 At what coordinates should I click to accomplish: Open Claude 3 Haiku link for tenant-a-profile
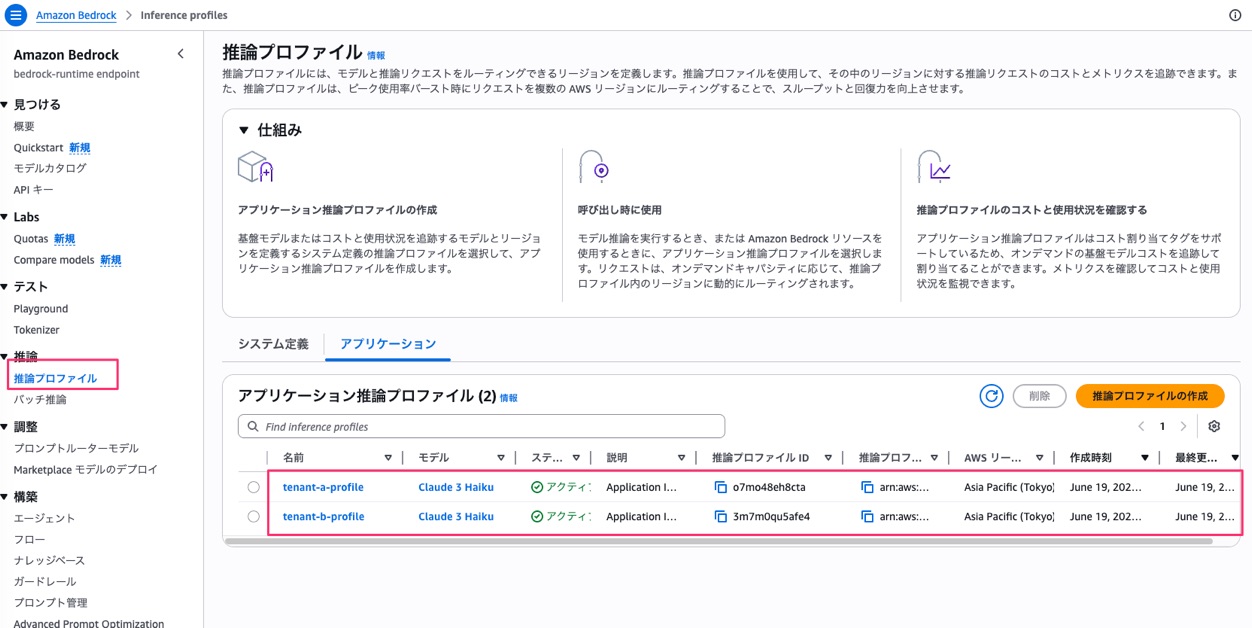456,487
